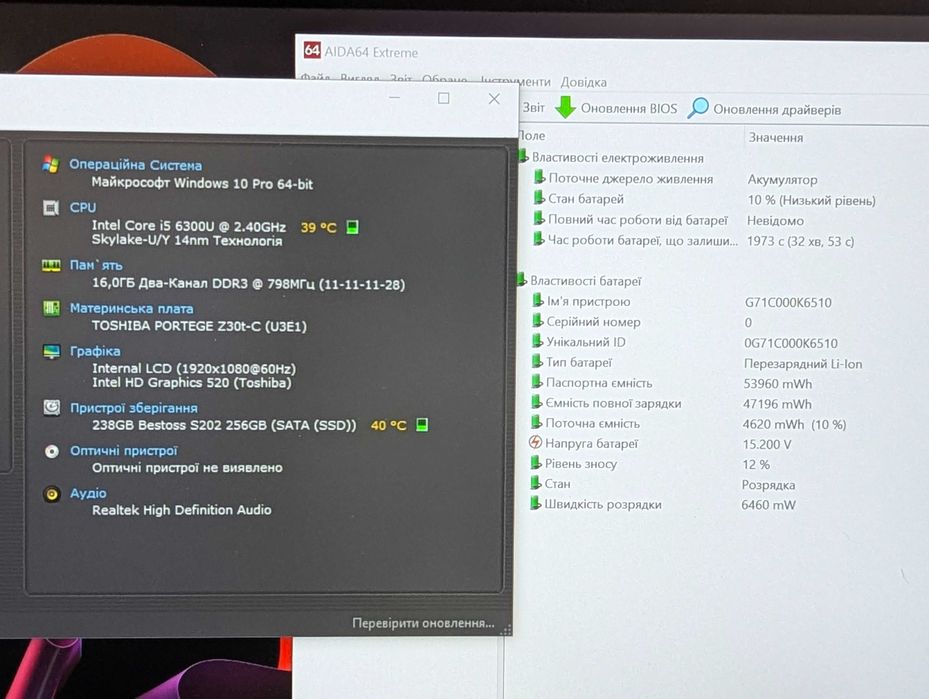This screenshot has width=929, height=699.
Task: Select the Паспортна ємність row
Action: point(671,383)
